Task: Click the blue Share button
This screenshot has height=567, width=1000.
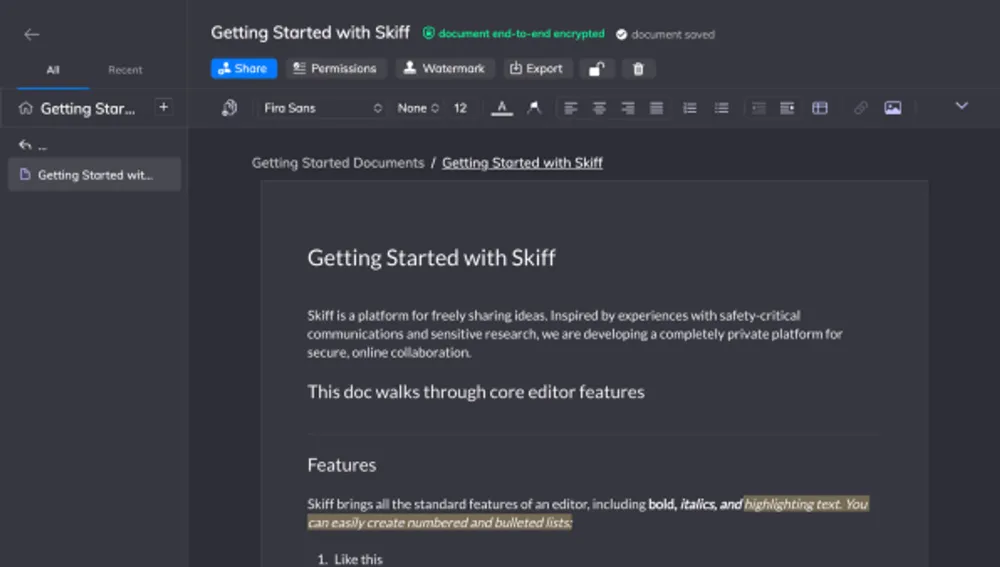Action: (x=243, y=68)
